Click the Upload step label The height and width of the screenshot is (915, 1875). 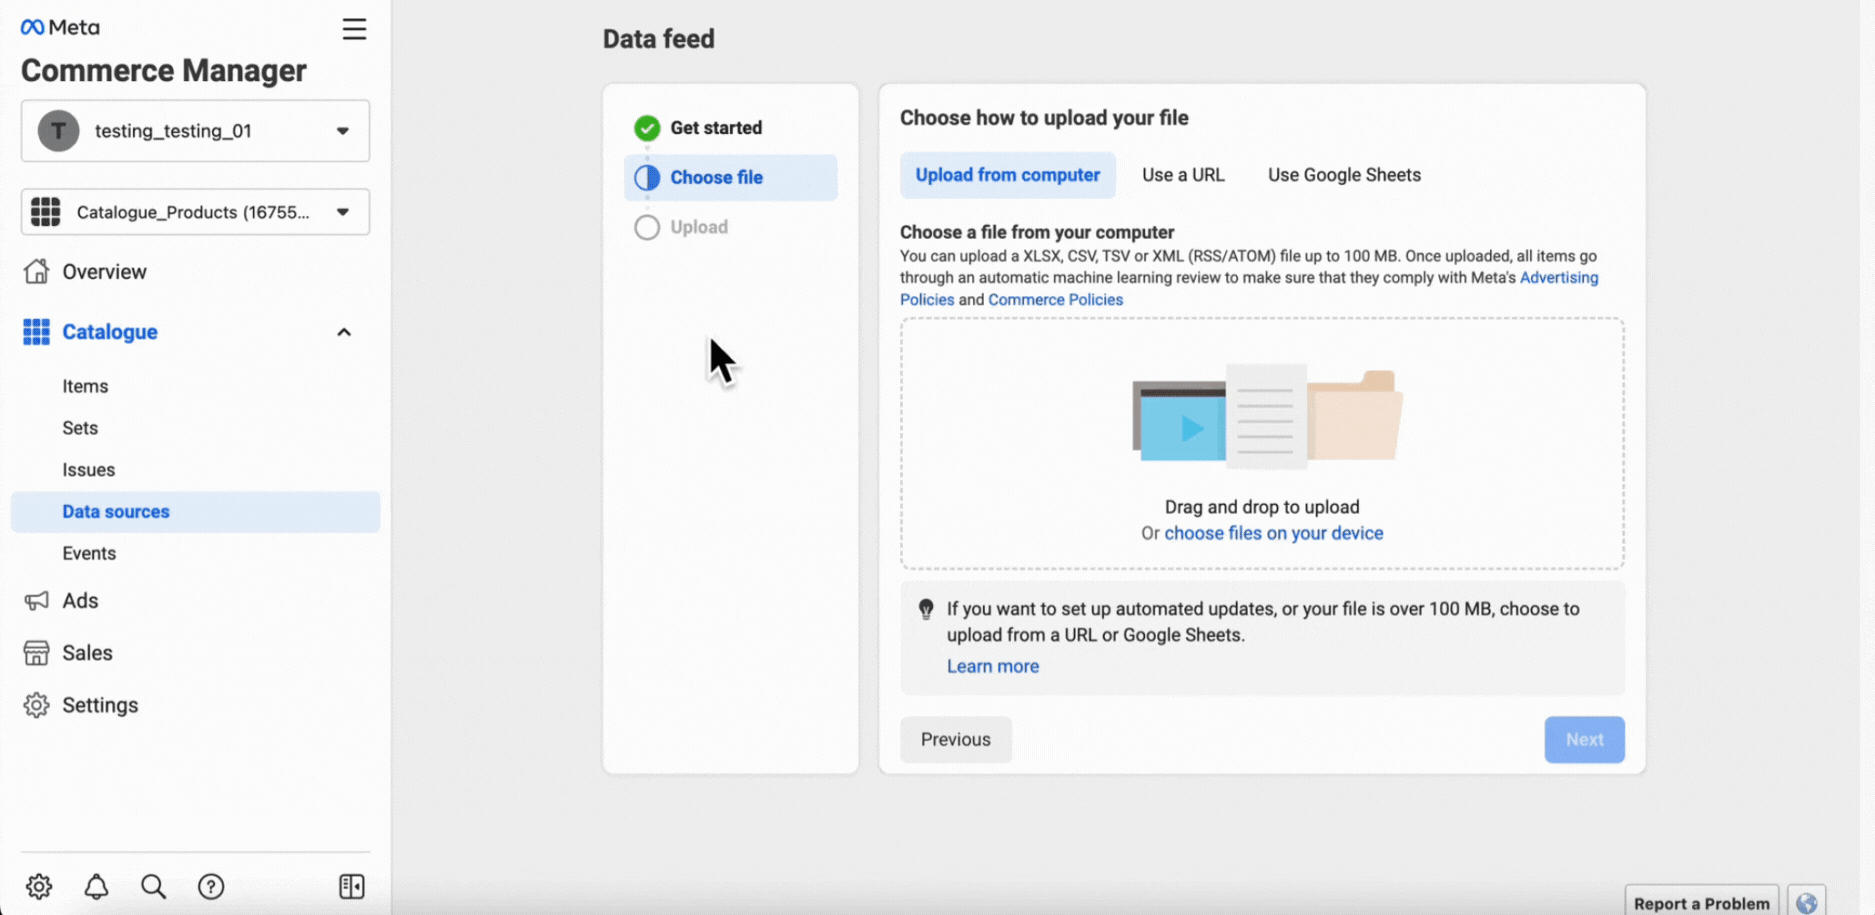tap(699, 227)
